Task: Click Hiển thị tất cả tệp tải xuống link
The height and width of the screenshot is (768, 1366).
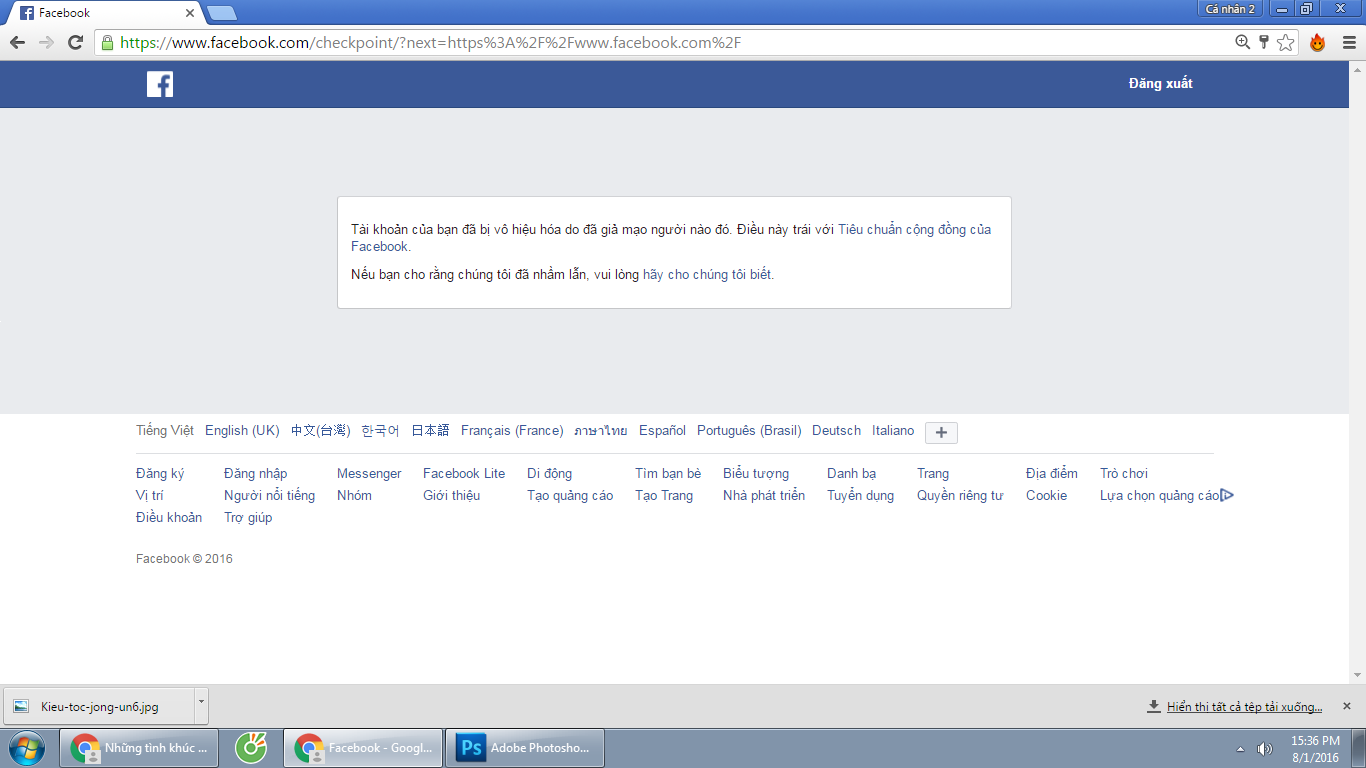Action: point(1244,707)
